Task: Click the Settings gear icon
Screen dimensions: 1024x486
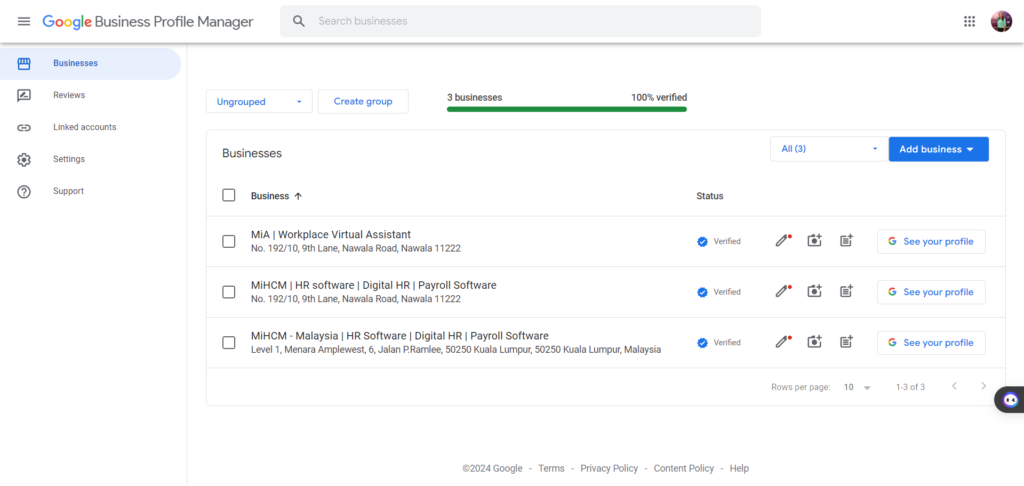Action: [x=24, y=159]
